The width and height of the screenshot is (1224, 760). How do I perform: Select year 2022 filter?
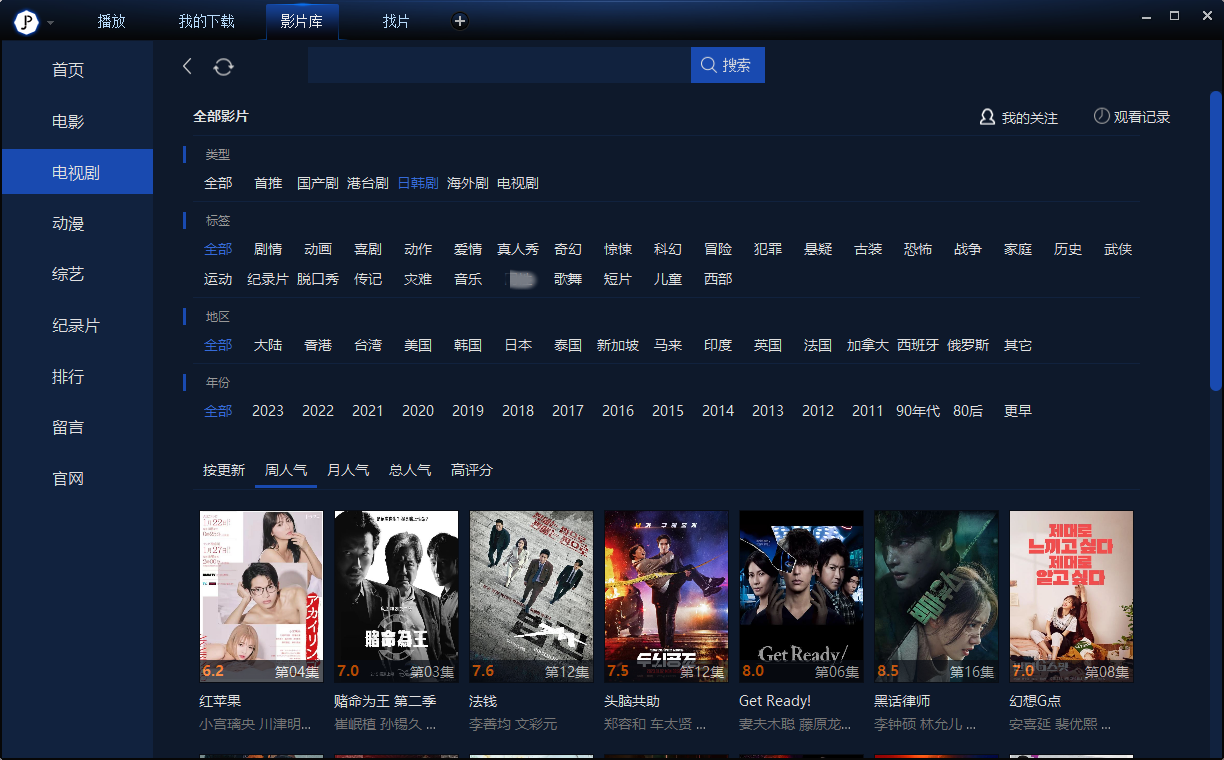pyautogui.click(x=317, y=411)
